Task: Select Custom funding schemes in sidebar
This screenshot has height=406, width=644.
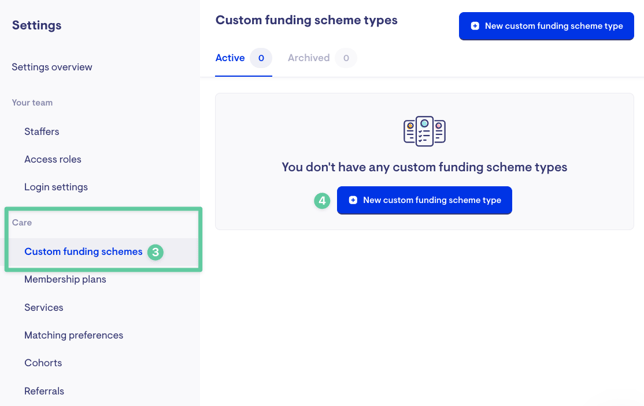Action: click(x=83, y=251)
